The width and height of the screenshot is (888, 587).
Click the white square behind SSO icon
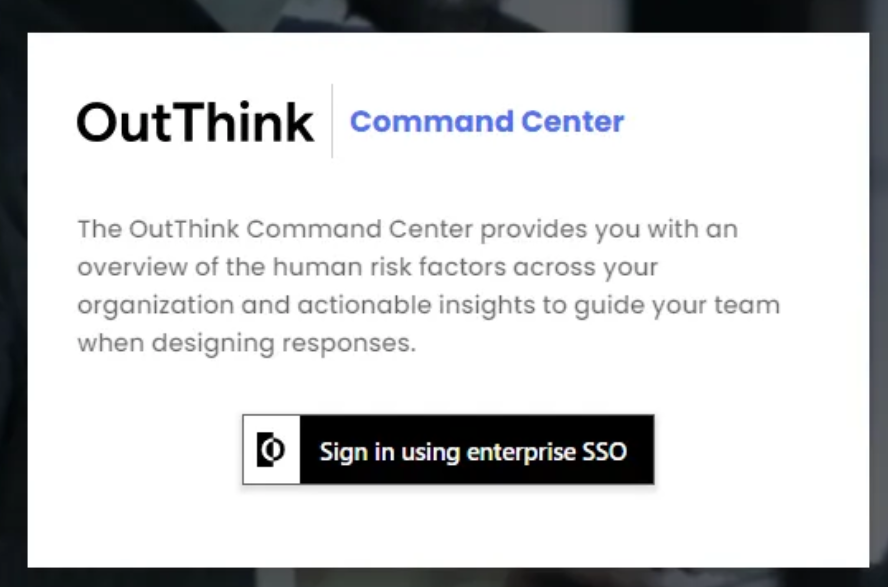(271, 449)
